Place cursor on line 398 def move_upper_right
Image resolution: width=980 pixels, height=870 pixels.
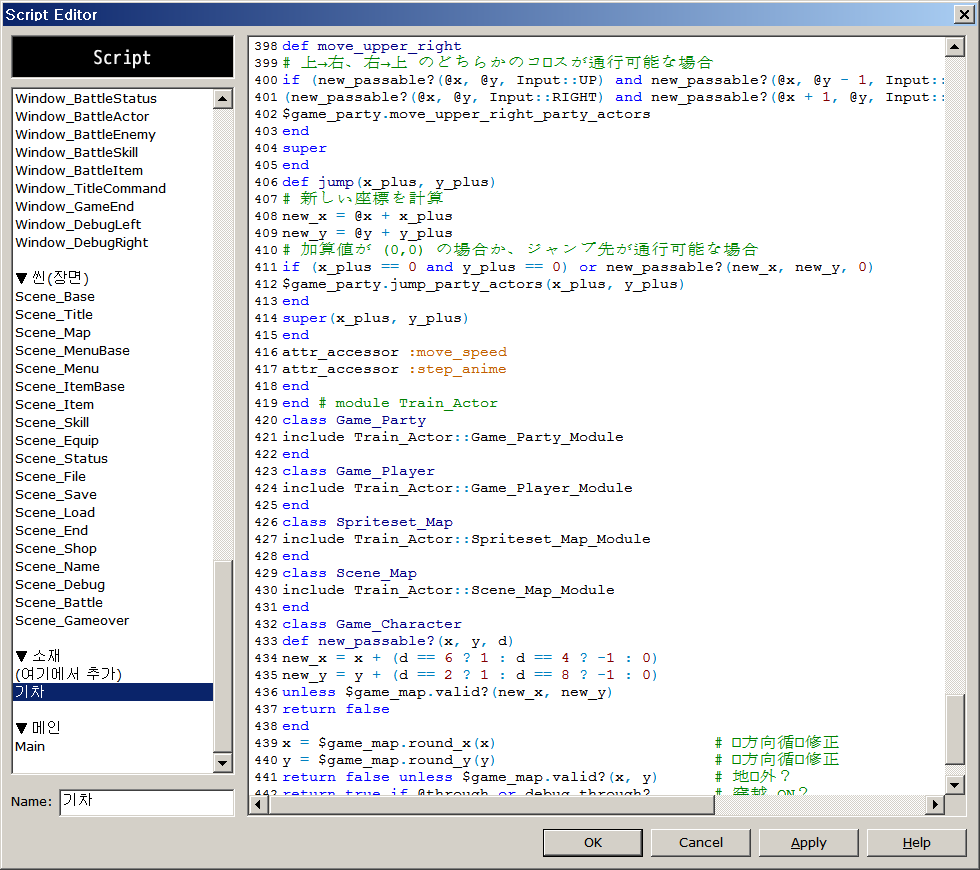tap(372, 46)
